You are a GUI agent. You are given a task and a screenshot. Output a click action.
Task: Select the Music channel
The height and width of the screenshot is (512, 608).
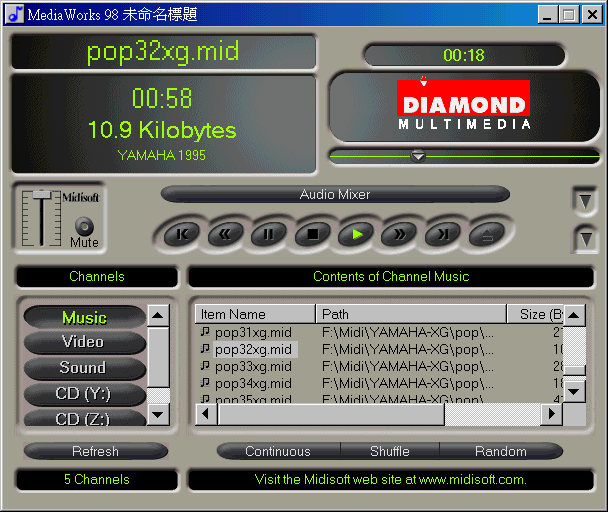tap(85, 317)
